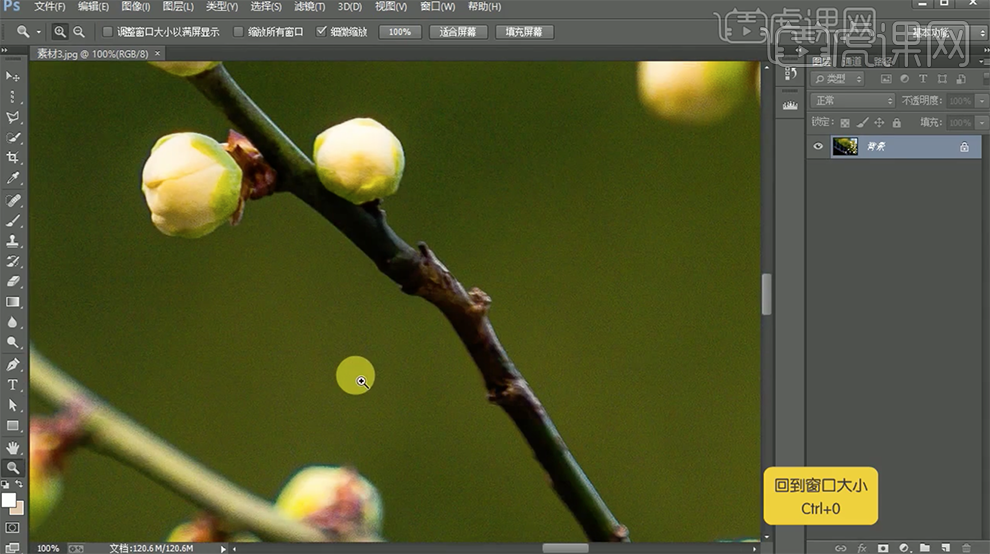Switch to the 通道 channels tab
This screenshot has width=990, height=554.
852,61
